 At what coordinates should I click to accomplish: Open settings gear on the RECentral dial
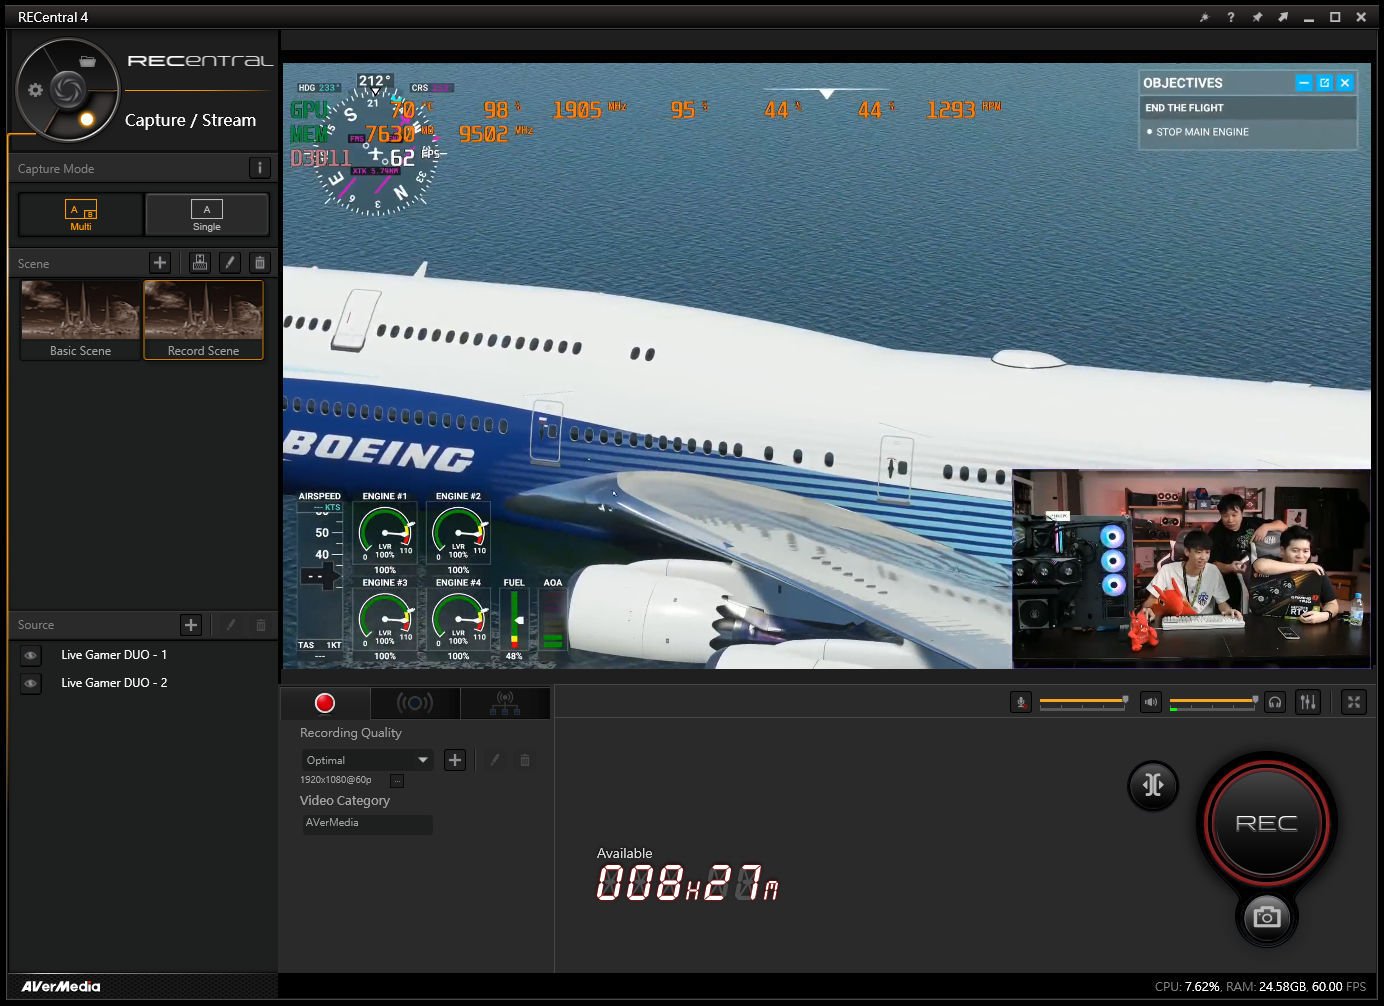coord(35,90)
